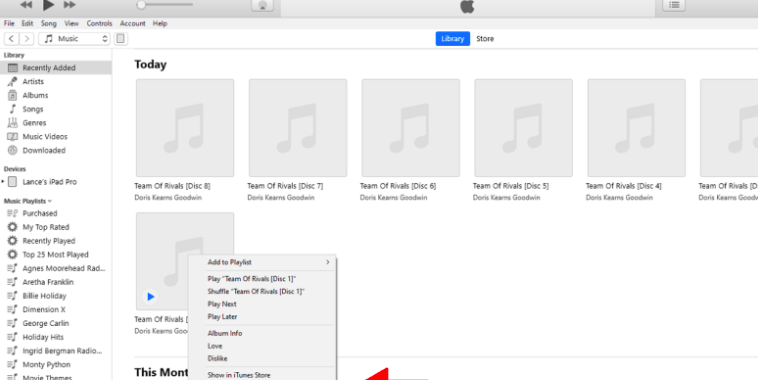Screen dimensions: 758x380
Task: Open the Controls menu
Action: [99, 23]
